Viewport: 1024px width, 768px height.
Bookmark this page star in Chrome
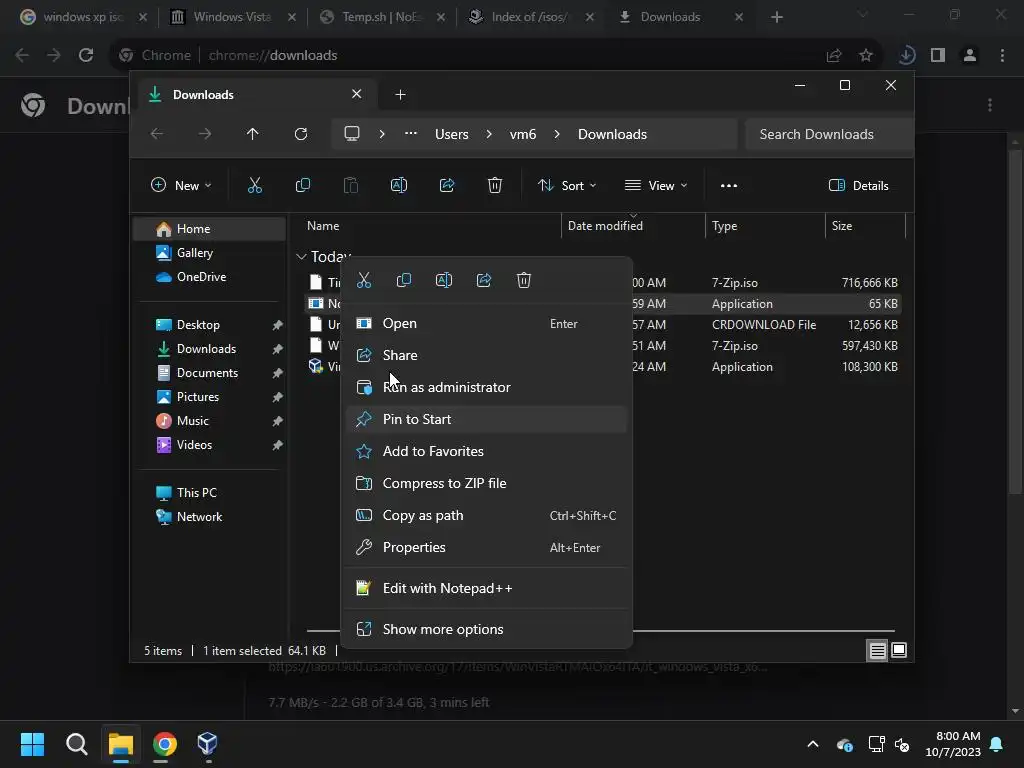pyautogui.click(x=866, y=56)
